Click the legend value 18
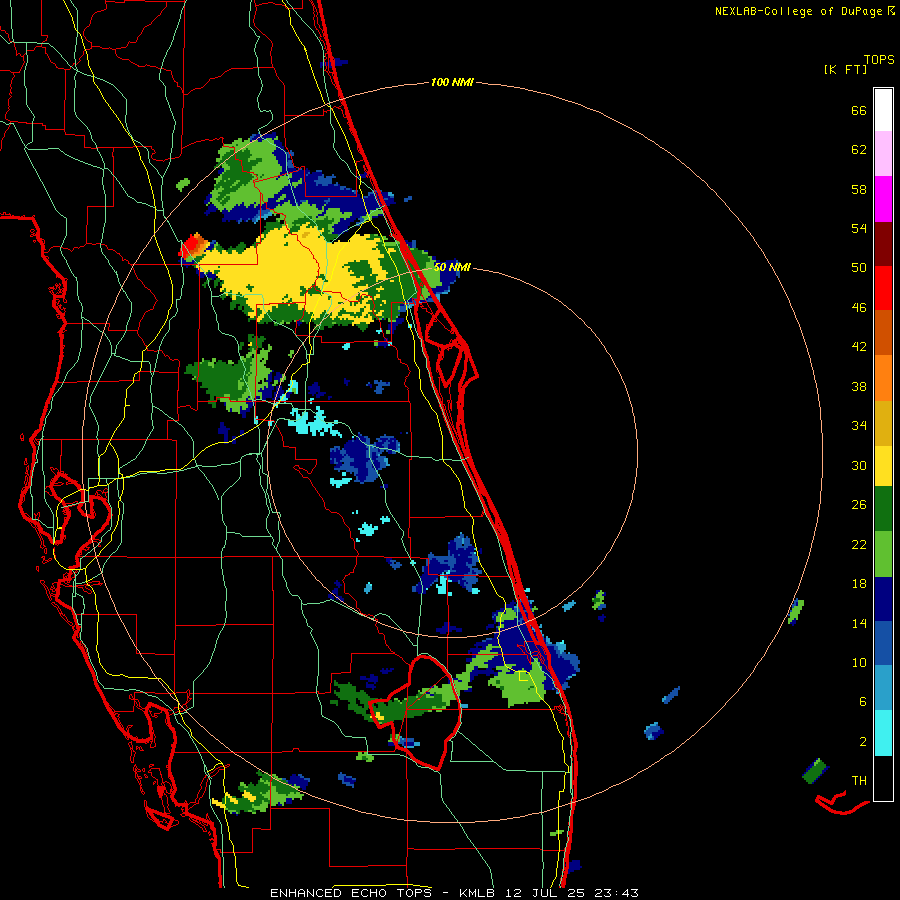Screen dimensions: 900x900 point(859,584)
